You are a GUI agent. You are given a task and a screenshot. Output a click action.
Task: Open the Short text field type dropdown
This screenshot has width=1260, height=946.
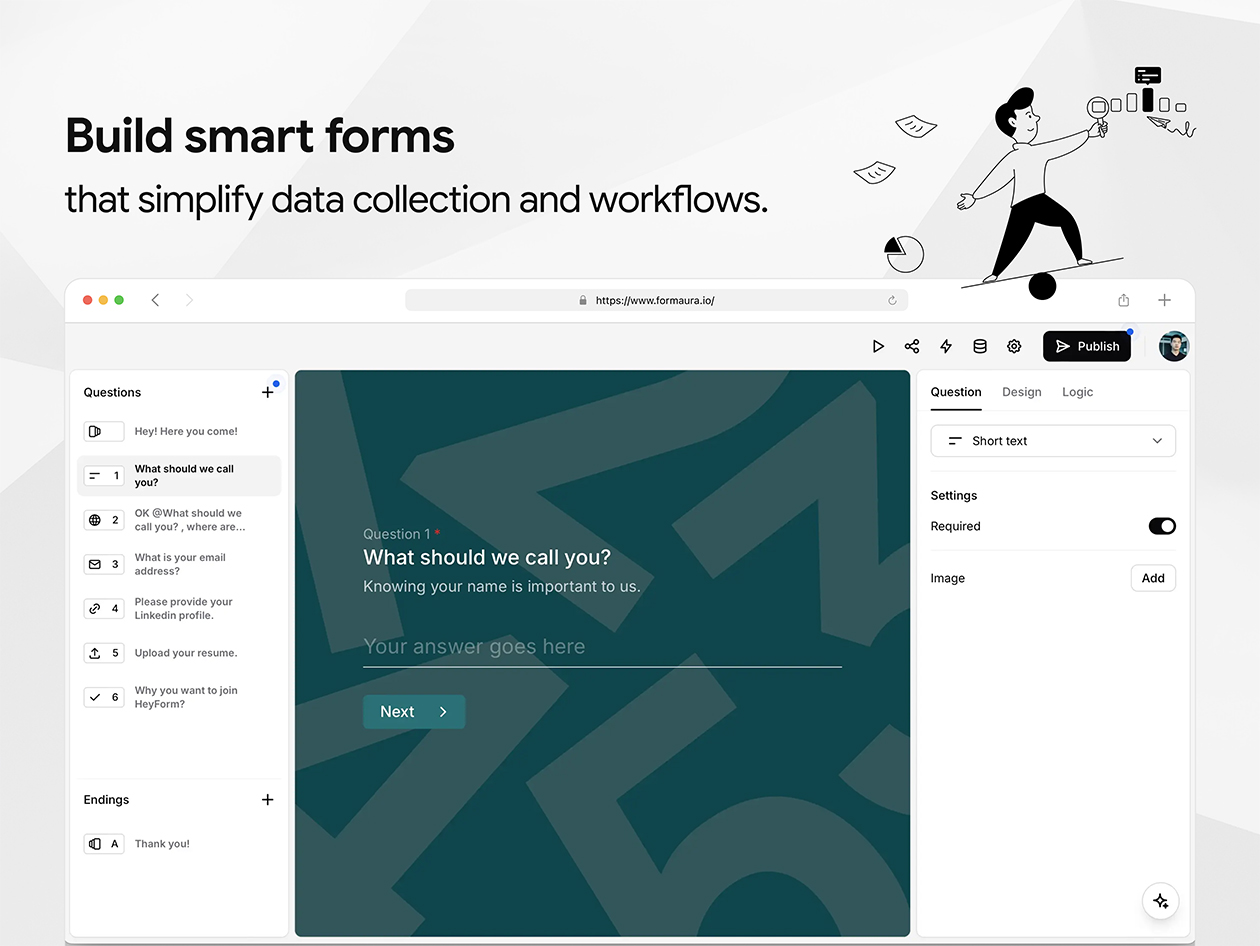[x=1053, y=441]
